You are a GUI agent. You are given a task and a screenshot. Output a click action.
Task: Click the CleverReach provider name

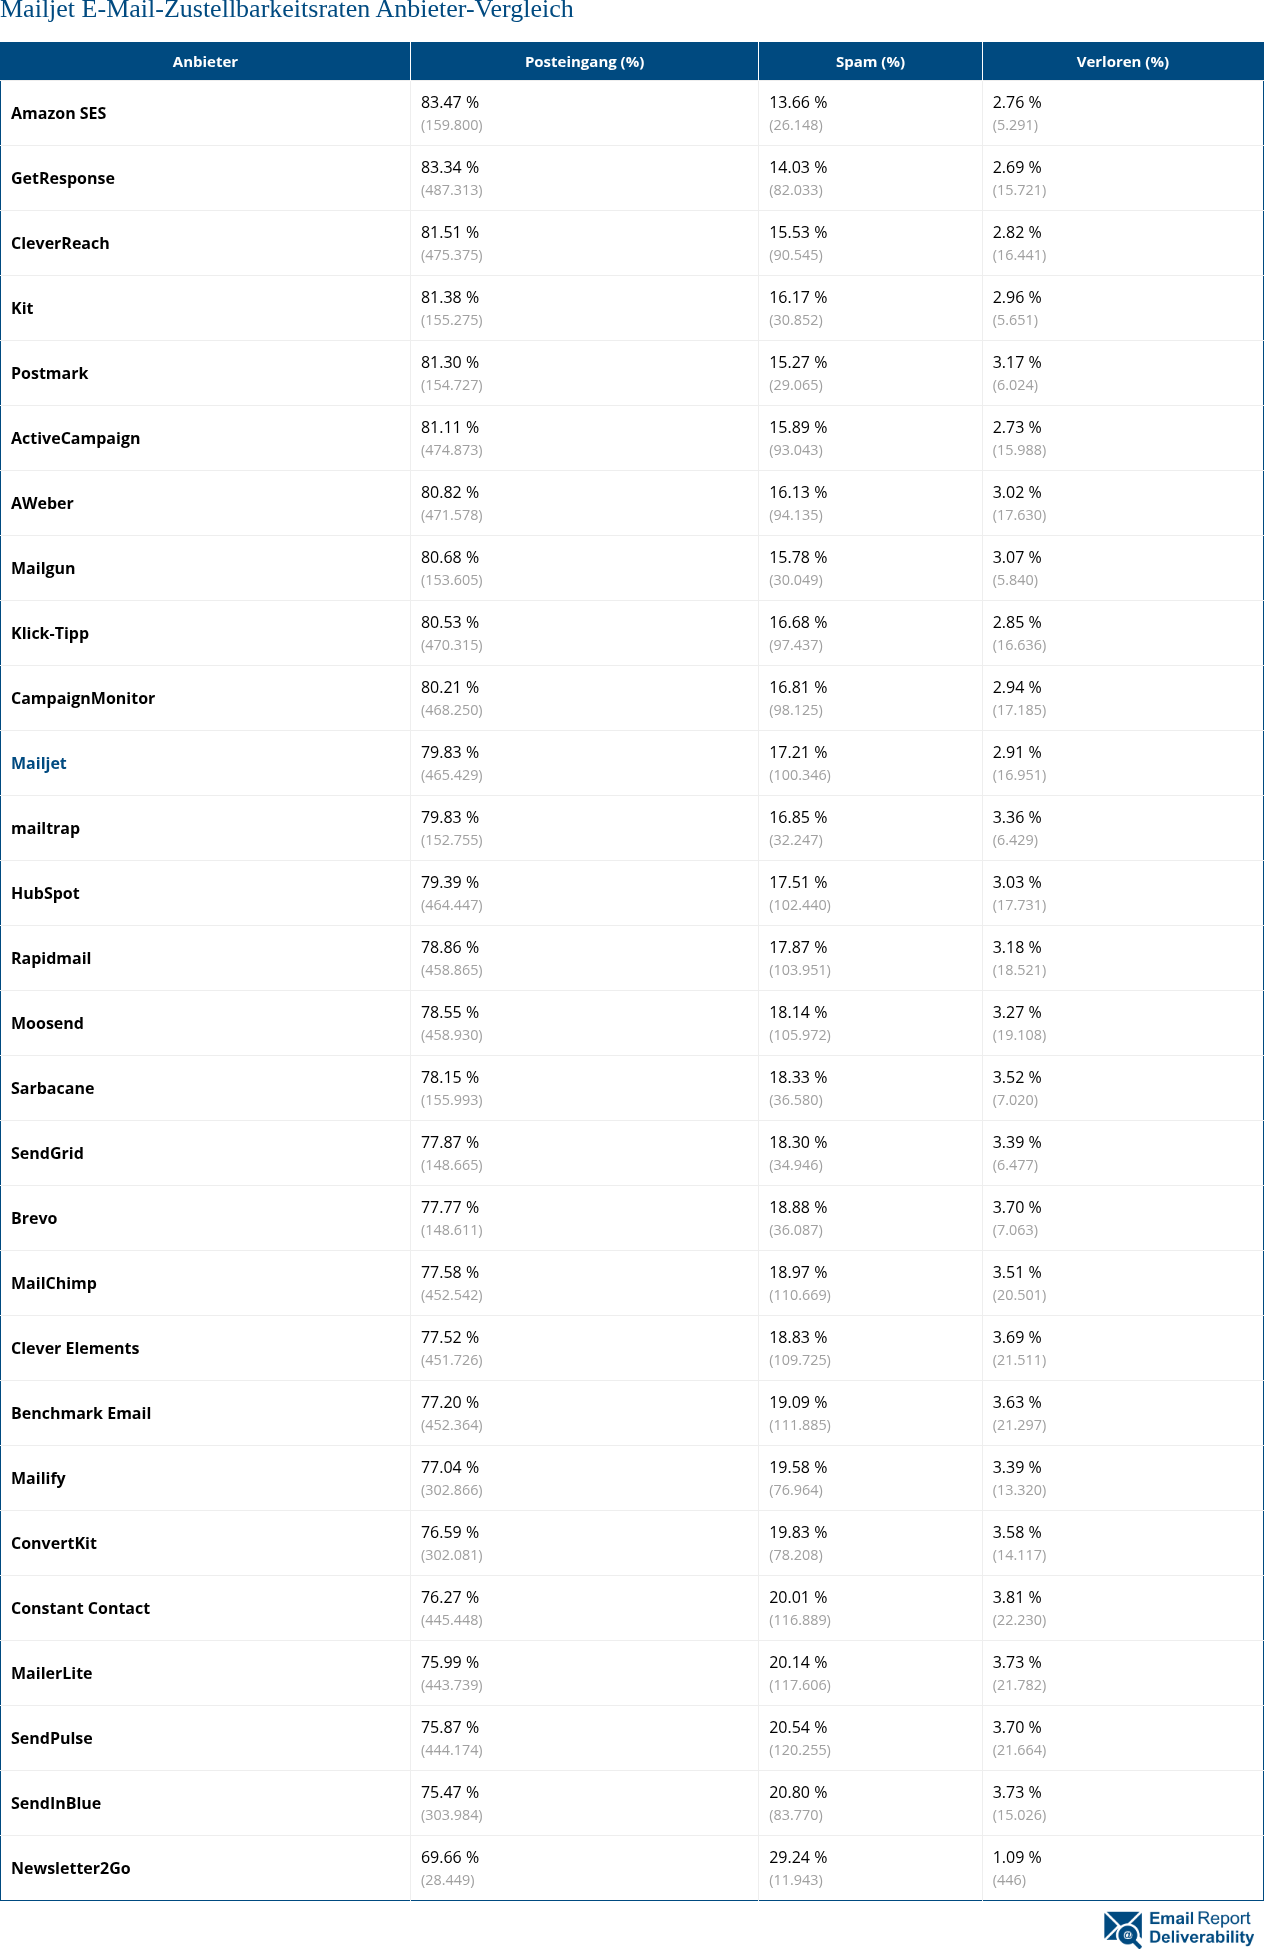60,243
